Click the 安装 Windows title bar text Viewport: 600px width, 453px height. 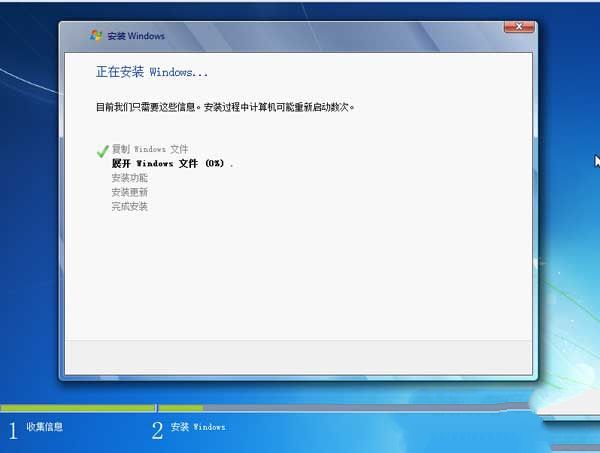click(136, 36)
